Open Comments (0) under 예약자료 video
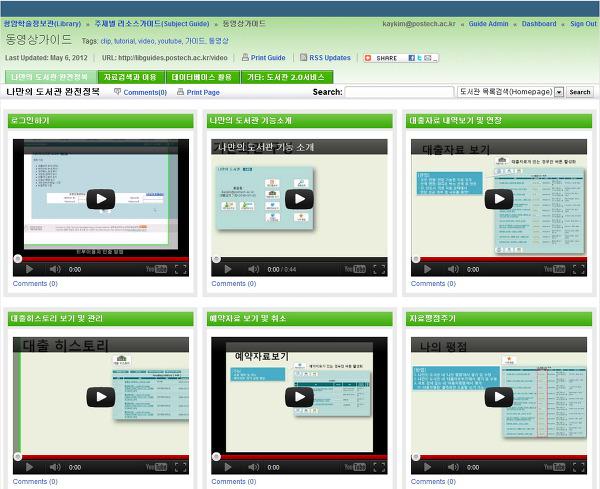600x489 pixels. click(x=234, y=481)
